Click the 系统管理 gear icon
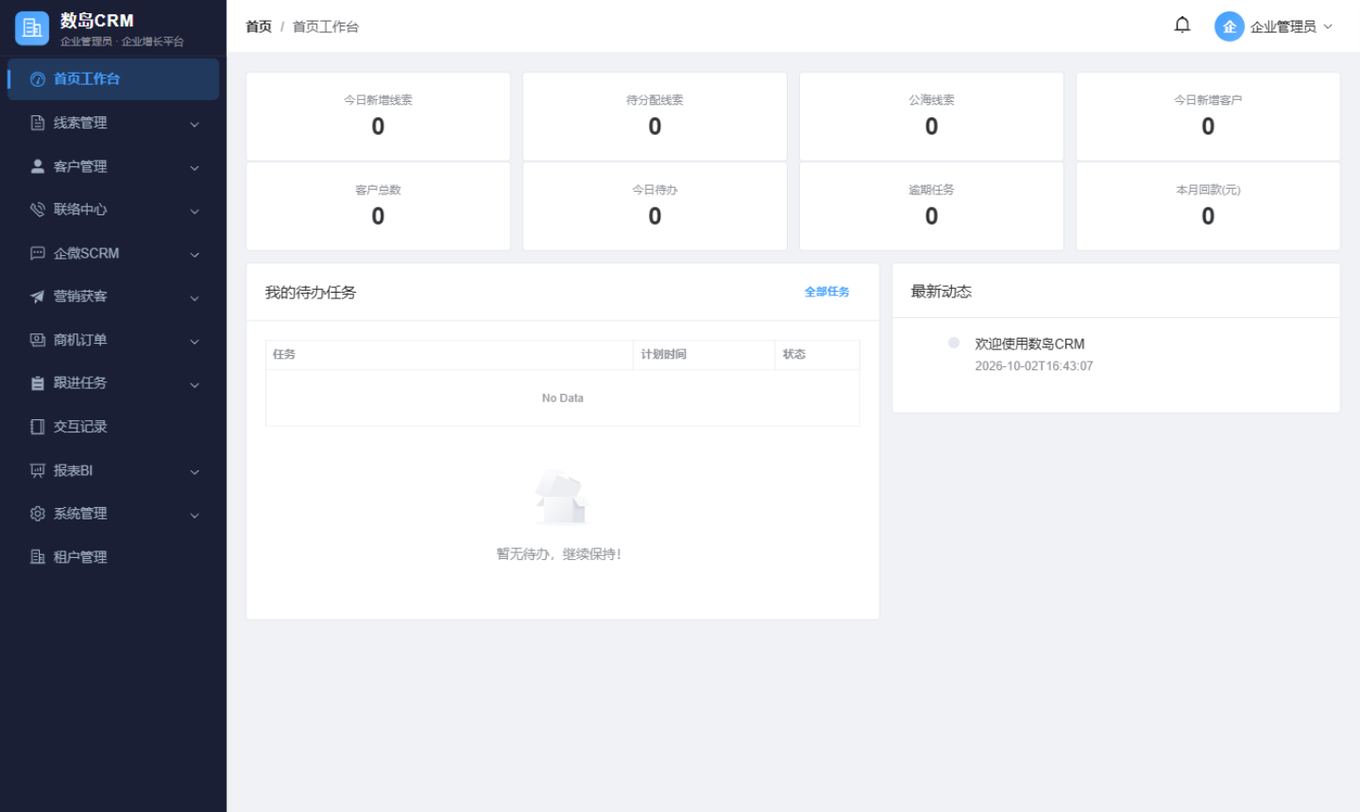Viewport: 1360px width, 812px height. (x=38, y=514)
